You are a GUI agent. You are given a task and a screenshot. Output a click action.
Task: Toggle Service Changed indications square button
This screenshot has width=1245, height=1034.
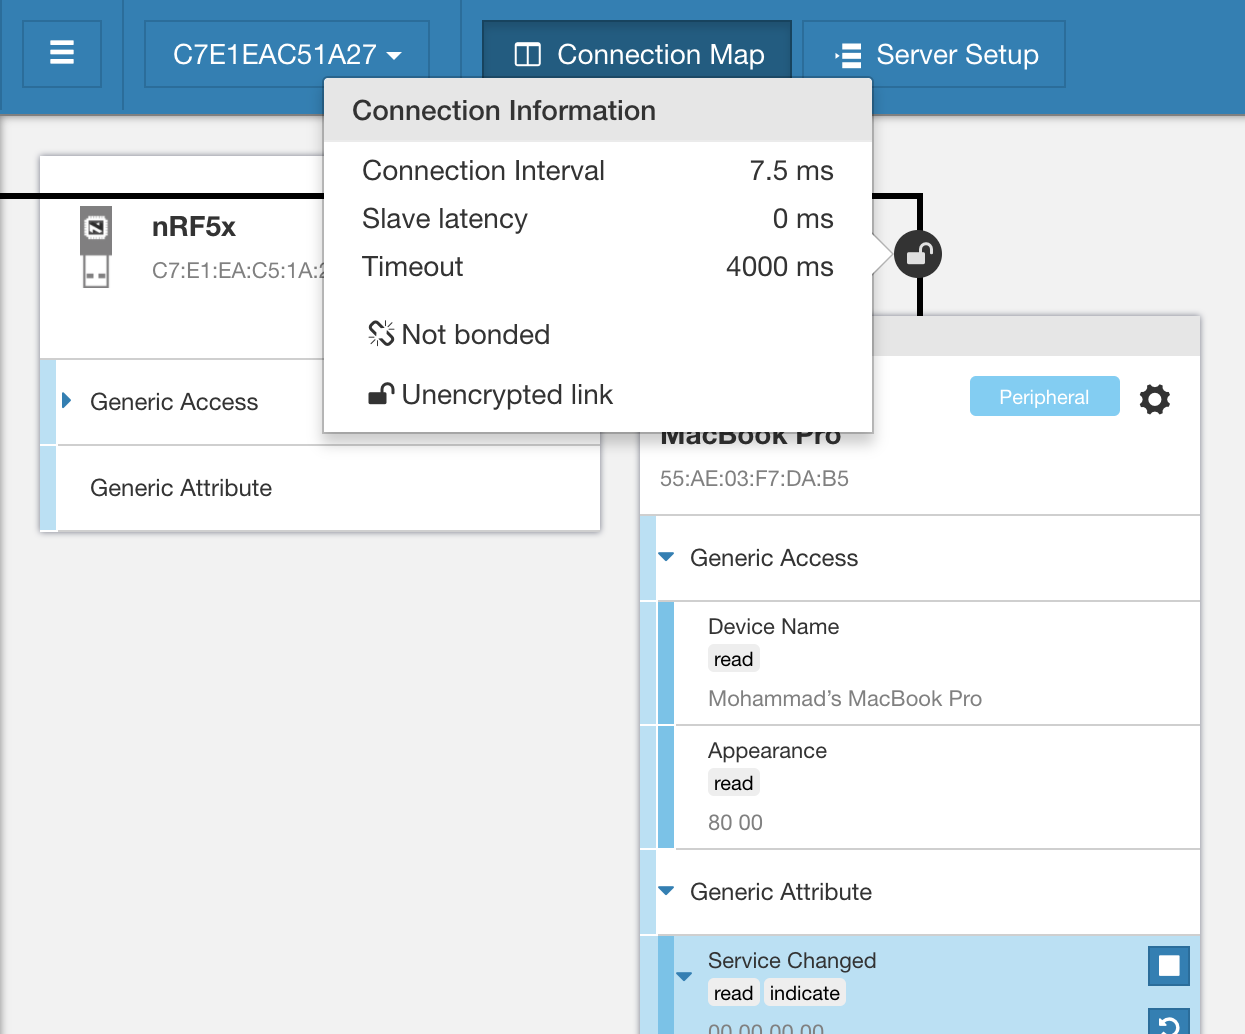pos(1168,966)
